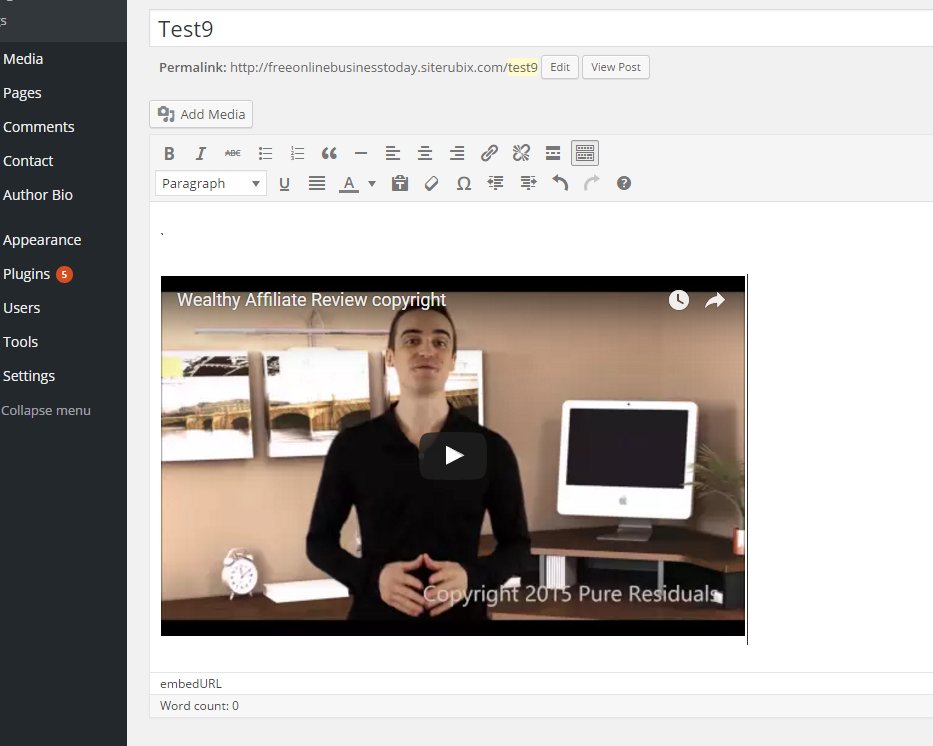
Task: Align text center
Action: click(x=425, y=153)
